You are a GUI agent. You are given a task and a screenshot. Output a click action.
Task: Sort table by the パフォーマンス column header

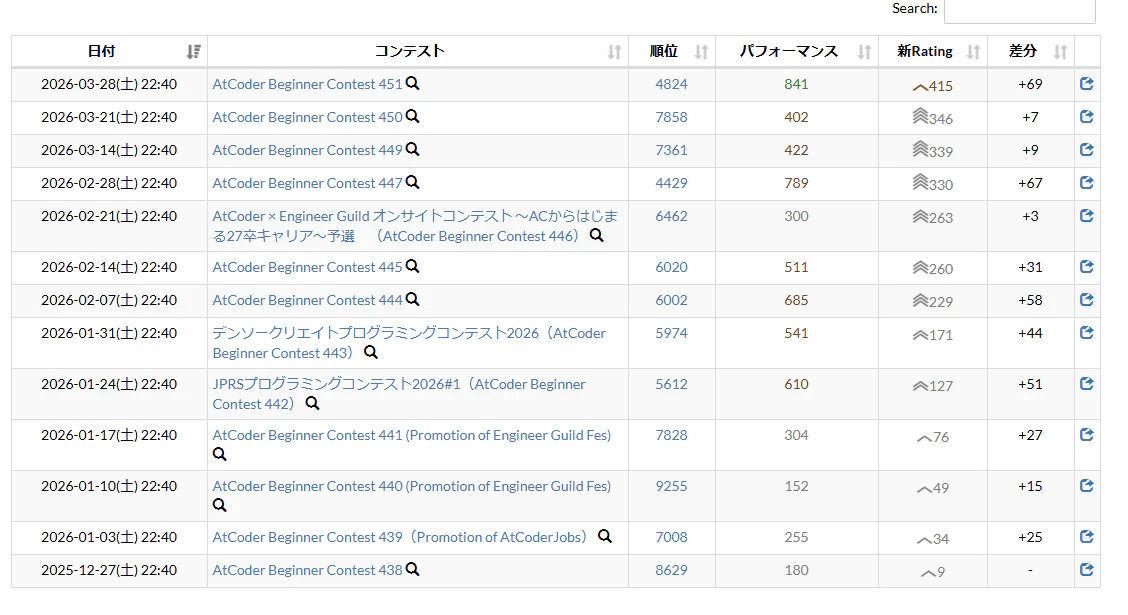pyautogui.click(x=797, y=51)
